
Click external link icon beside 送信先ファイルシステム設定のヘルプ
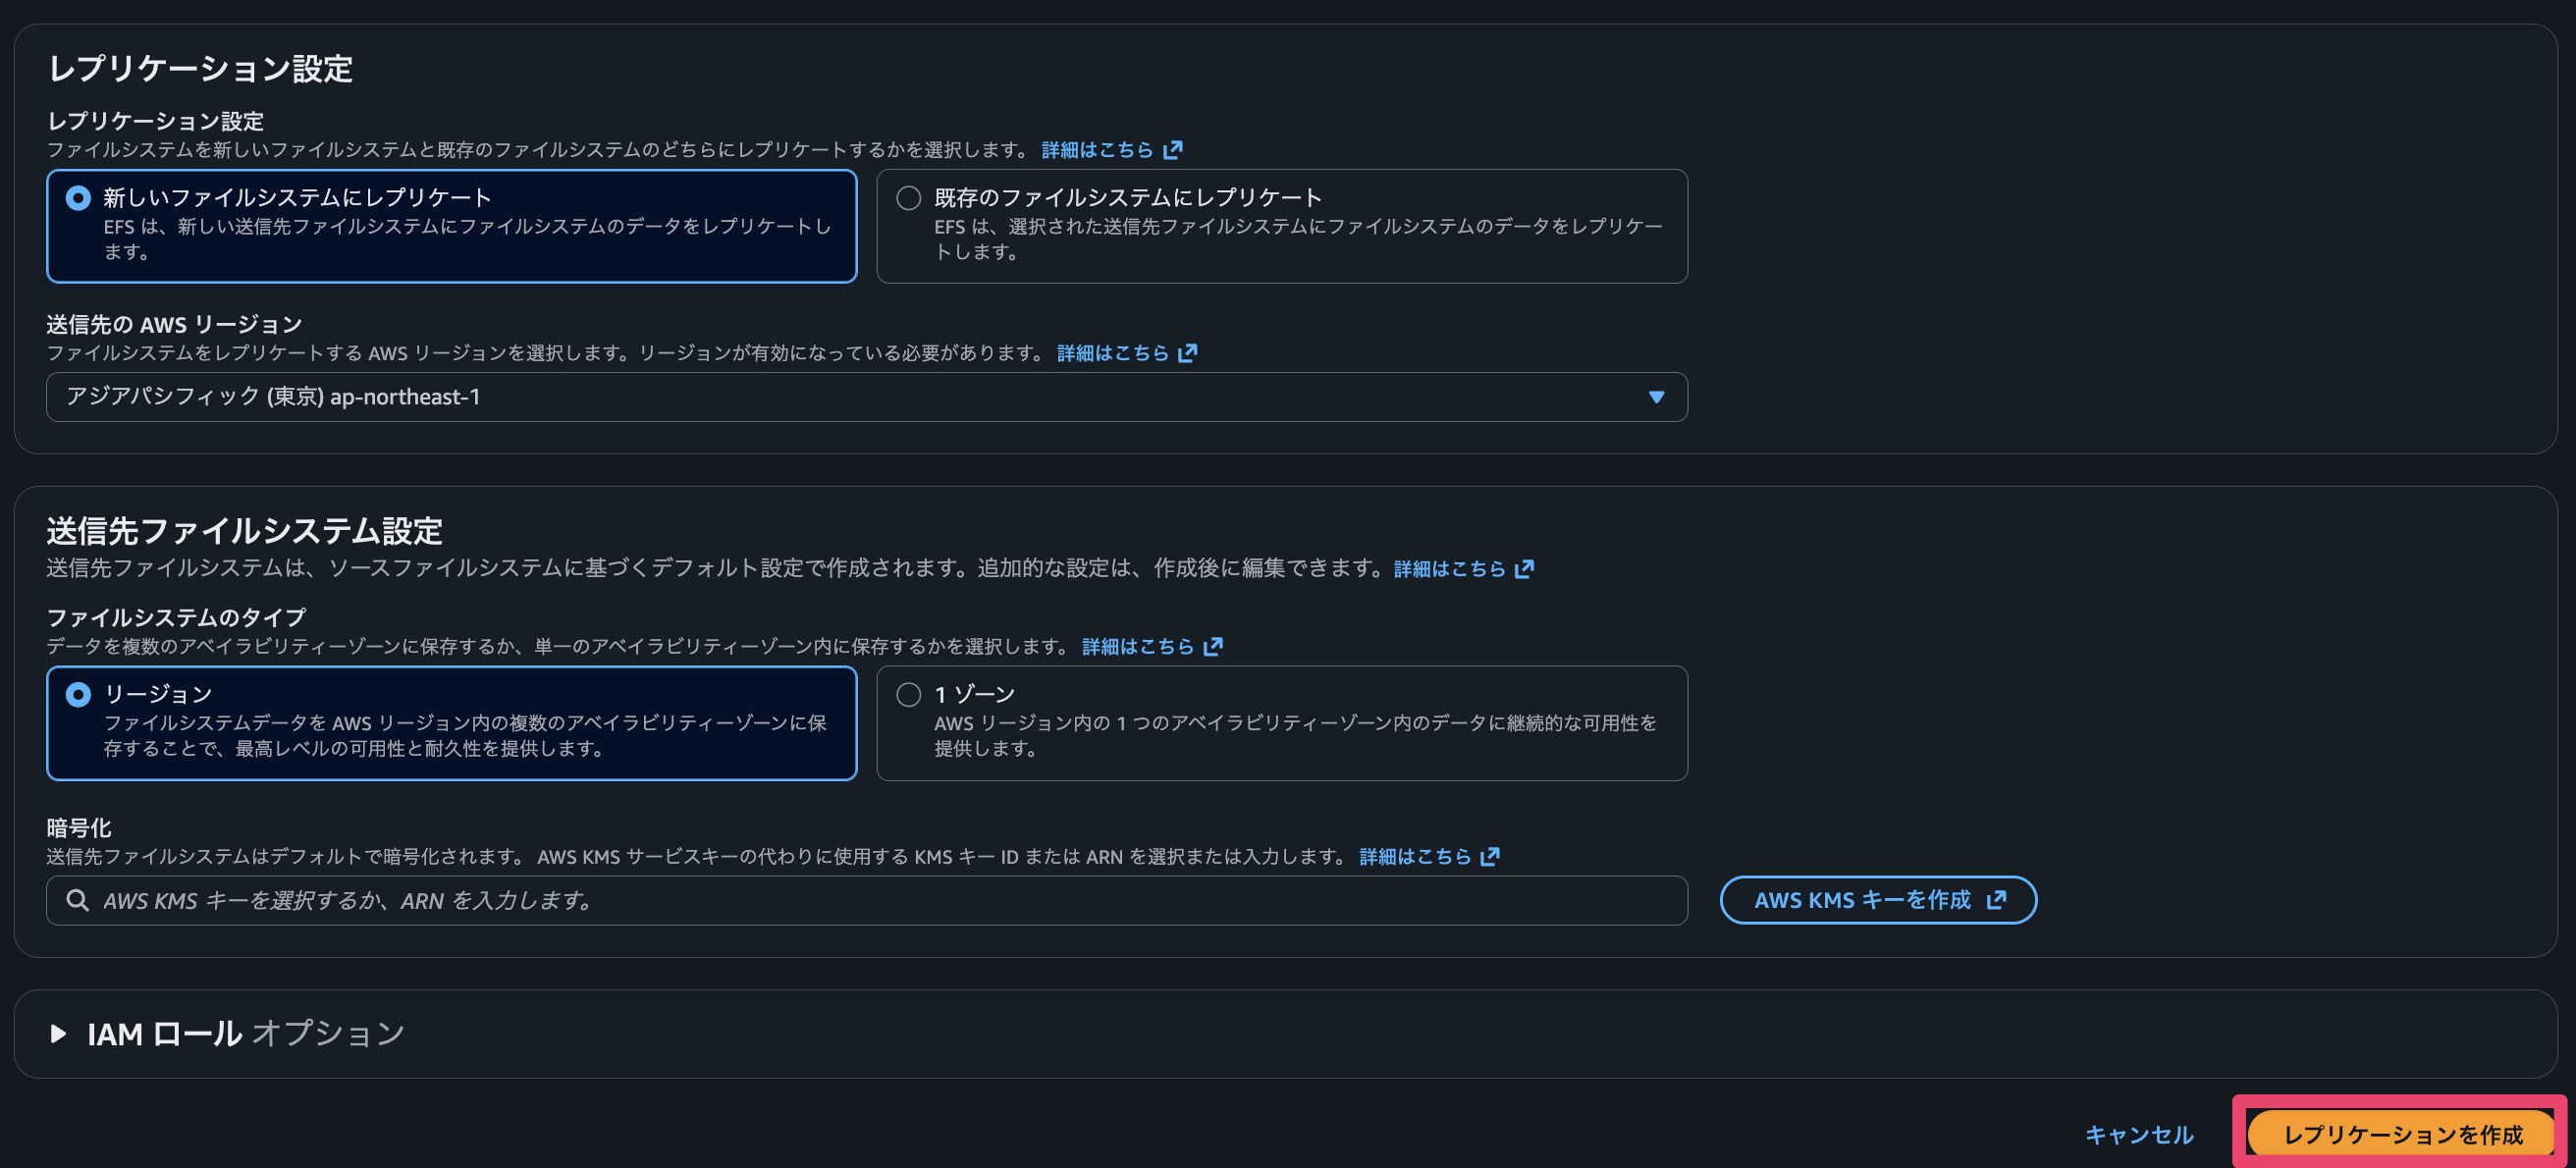point(1524,568)
